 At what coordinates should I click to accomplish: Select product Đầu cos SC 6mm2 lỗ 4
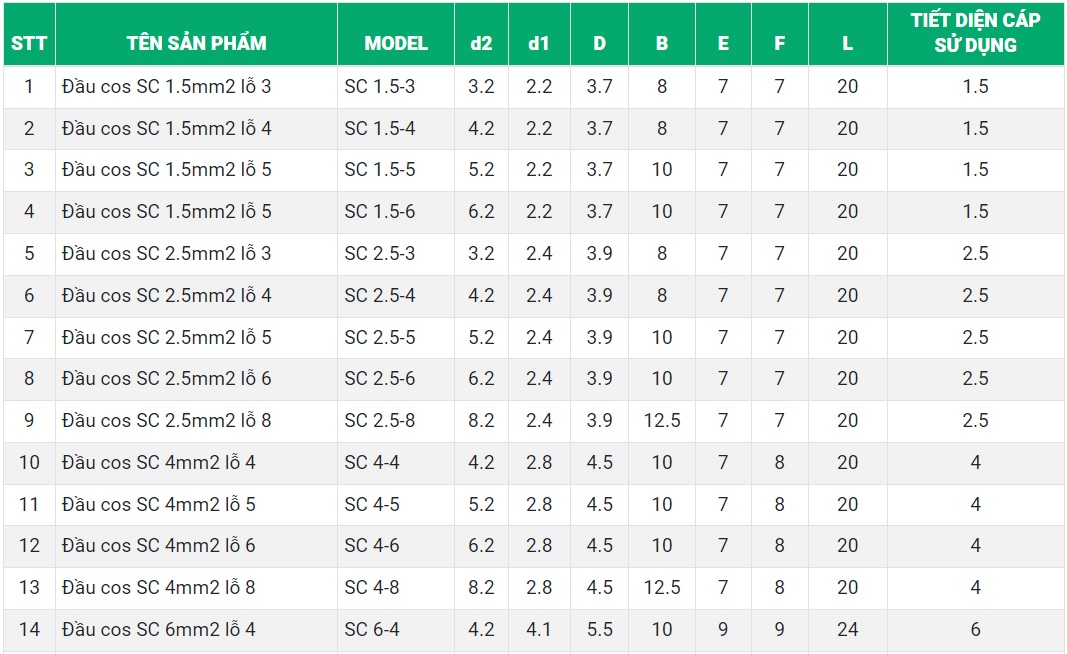pos(158,630)
